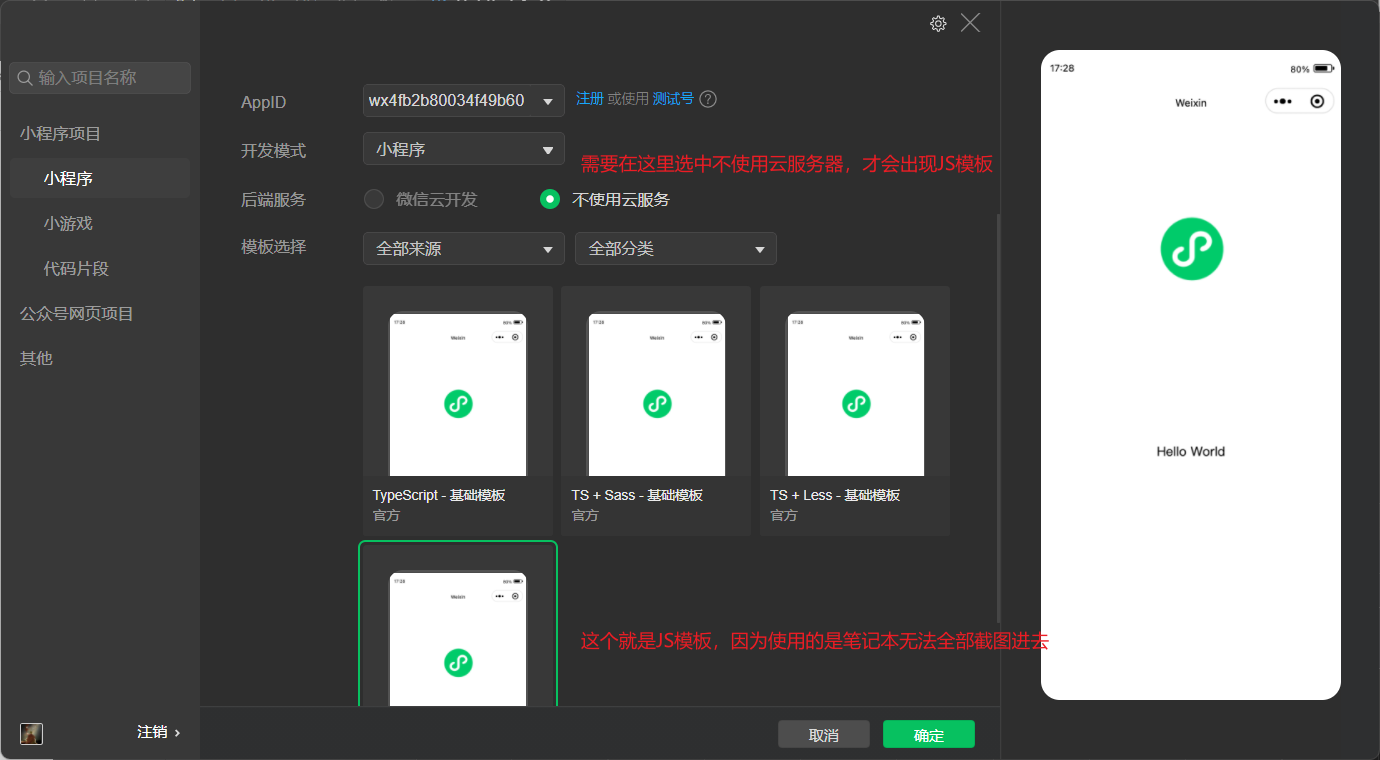Expand the 开发模式 dropdown
This screenshot has height=760, width=1380.
[464, 149]
